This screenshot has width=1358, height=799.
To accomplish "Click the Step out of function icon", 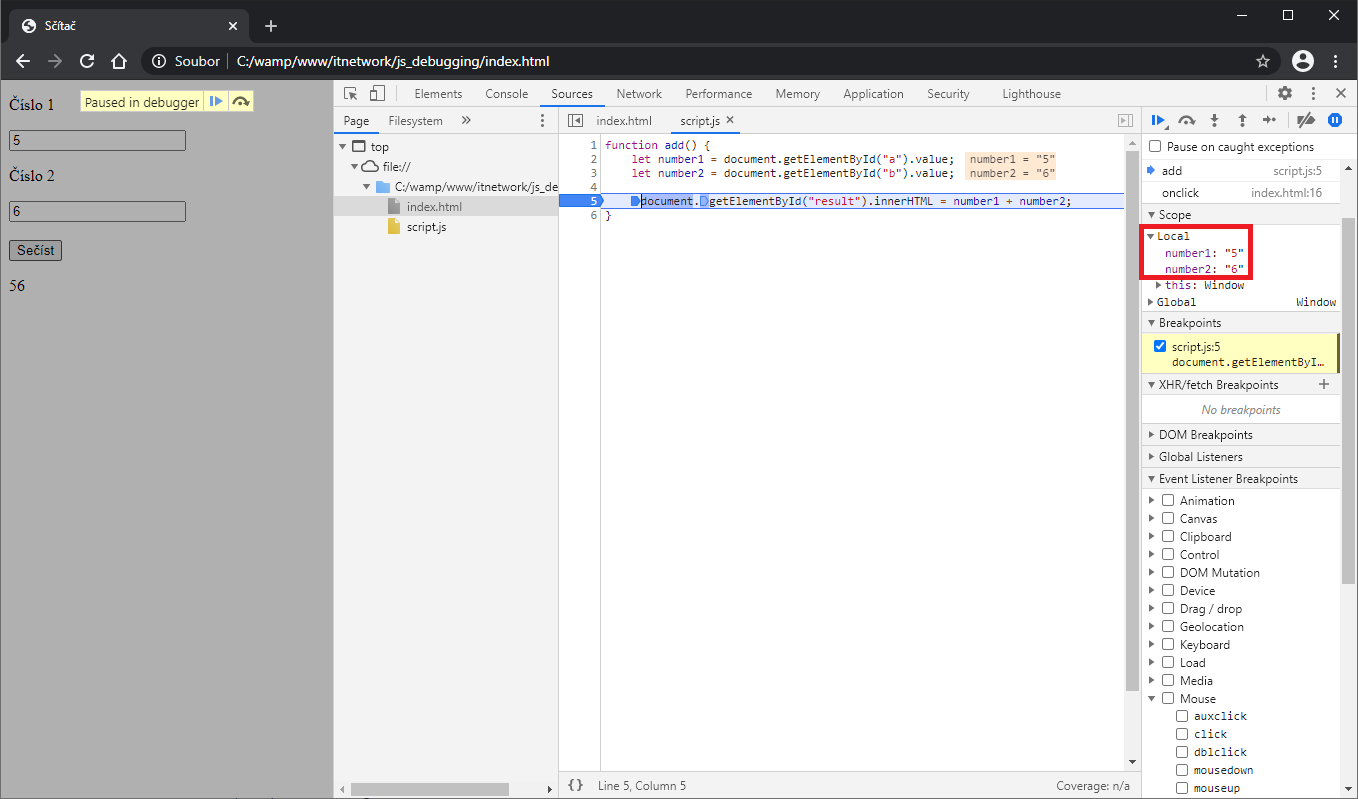I will (1242, 120).
